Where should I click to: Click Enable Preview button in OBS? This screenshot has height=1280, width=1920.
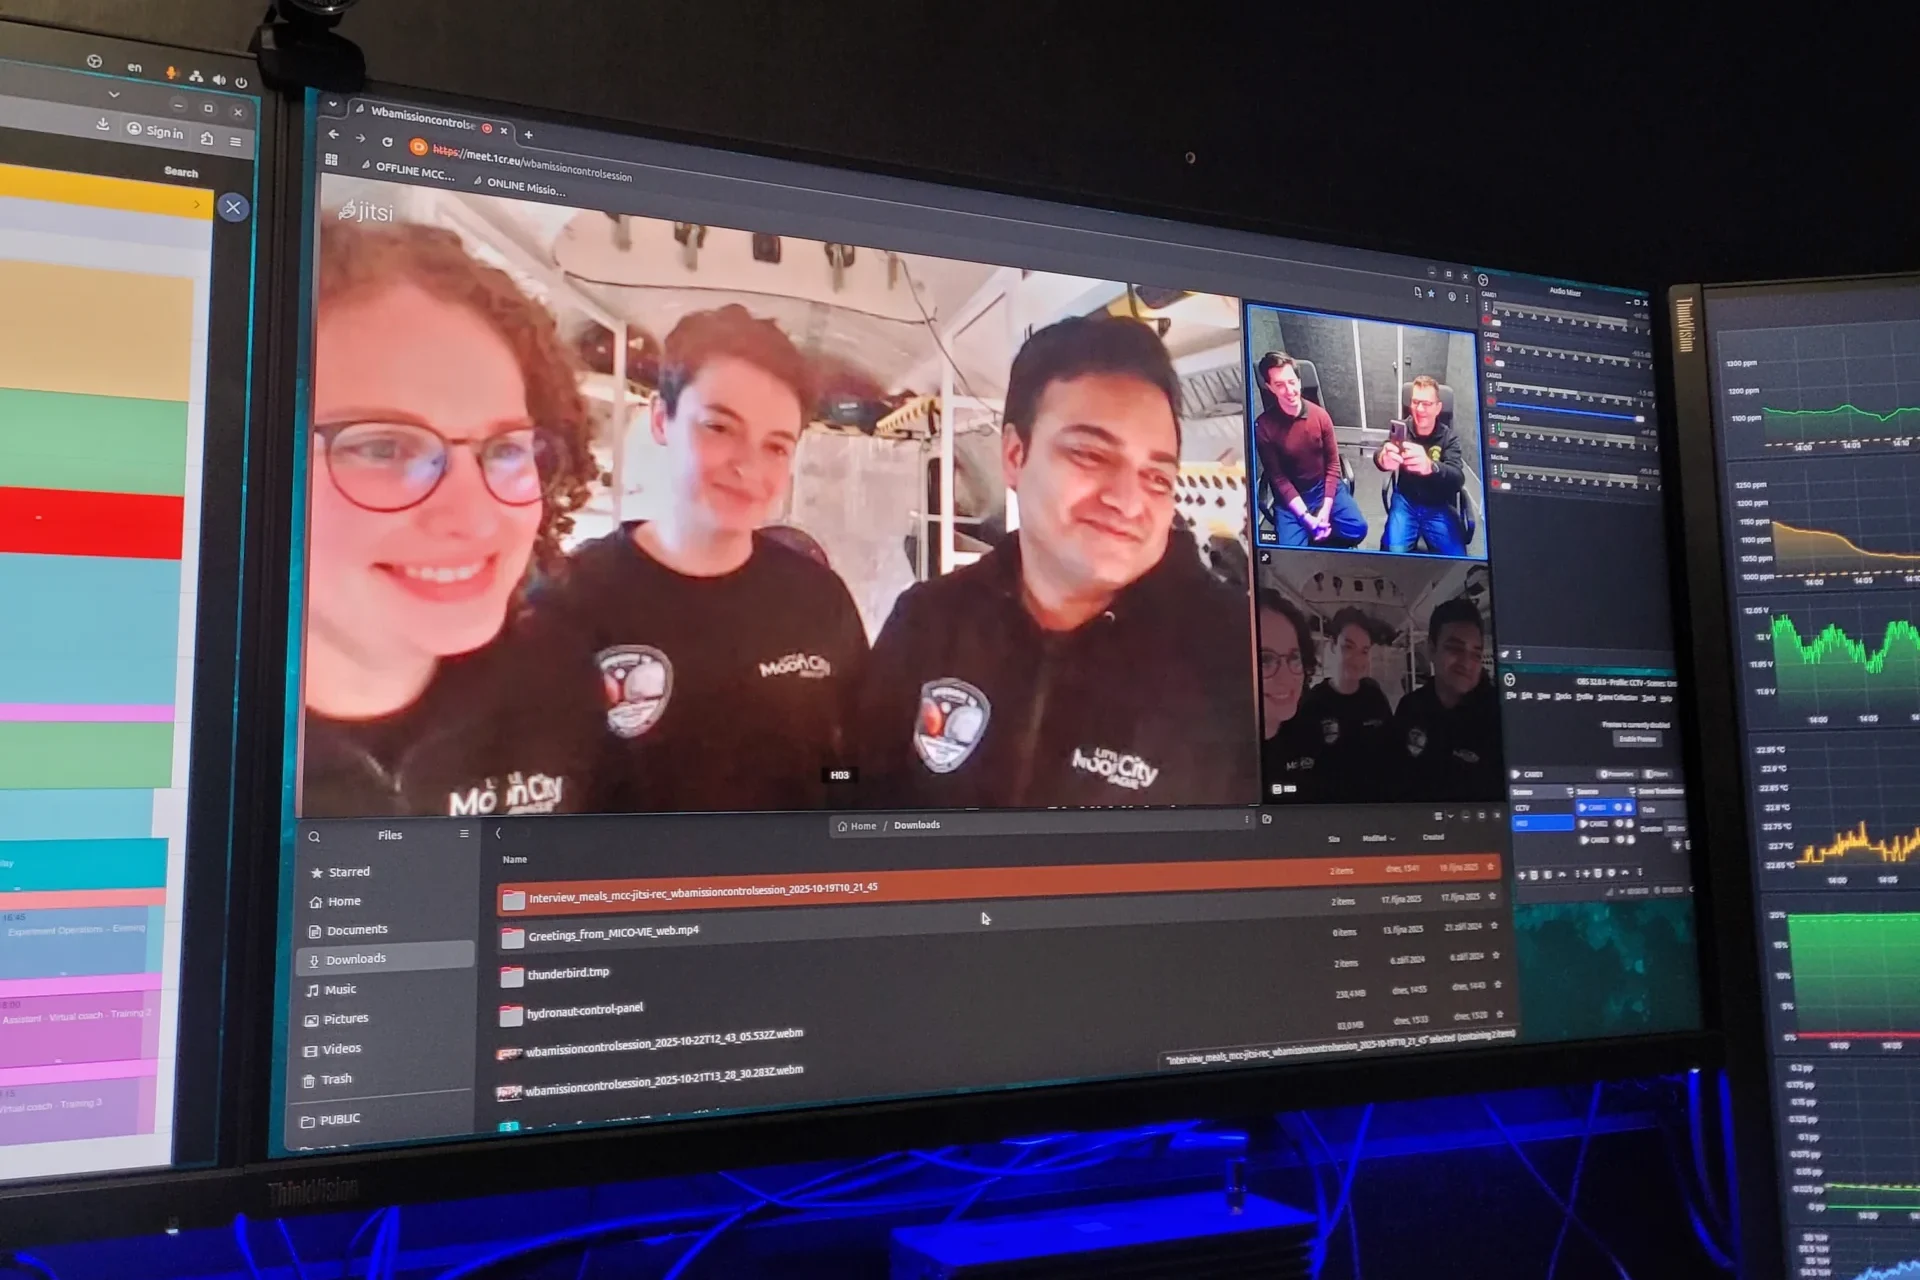pyautogui.click(x=1636, y=739)
